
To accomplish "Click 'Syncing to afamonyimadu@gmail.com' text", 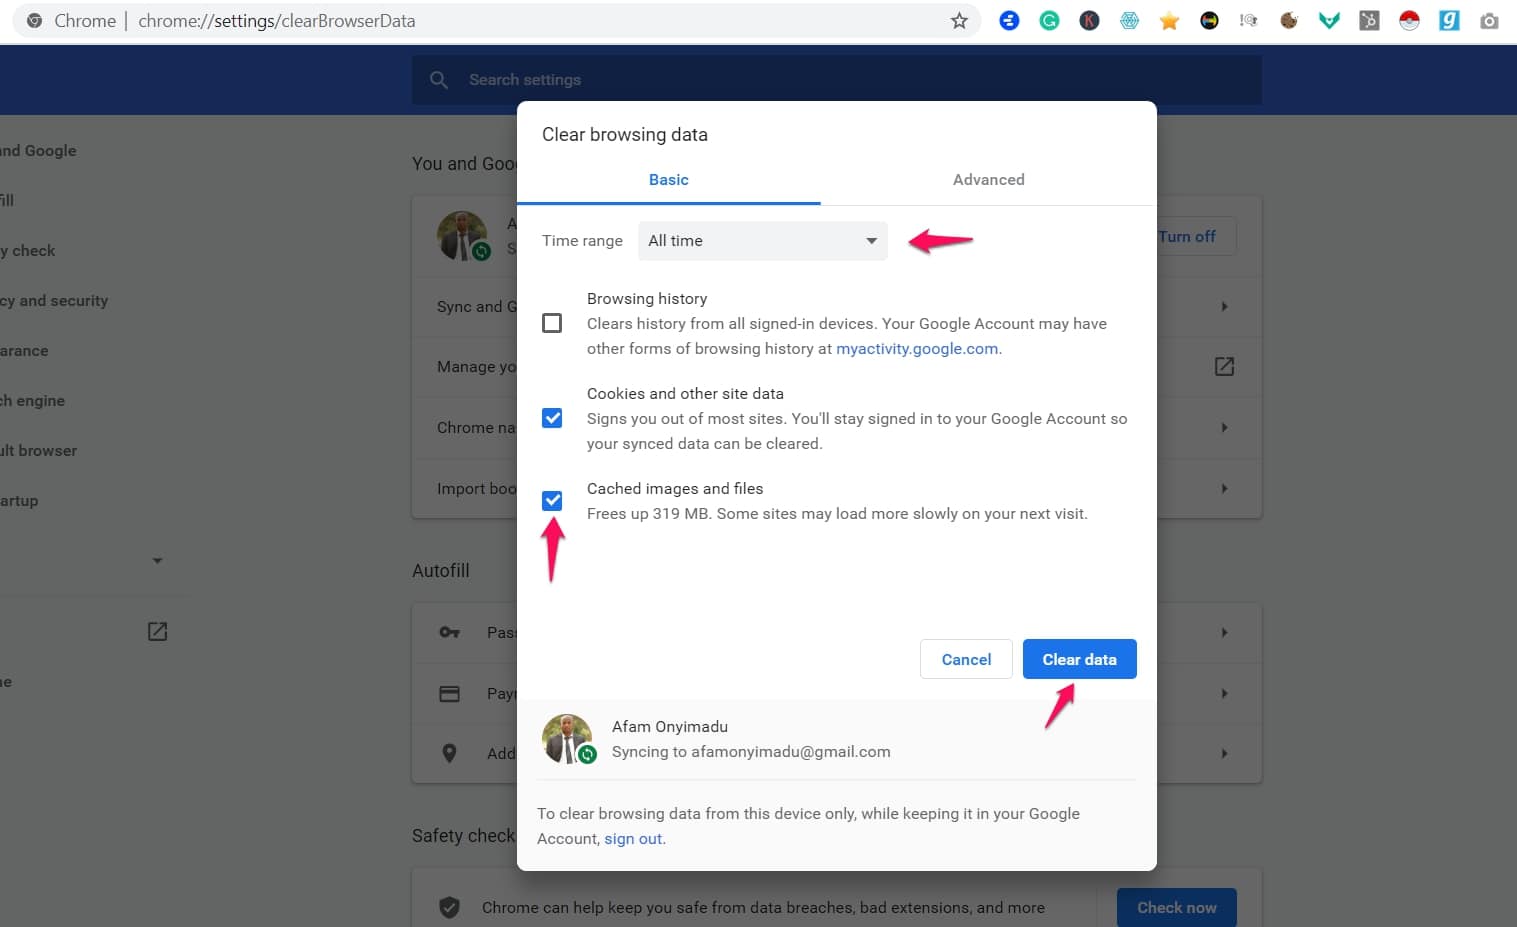I will 751,752.
